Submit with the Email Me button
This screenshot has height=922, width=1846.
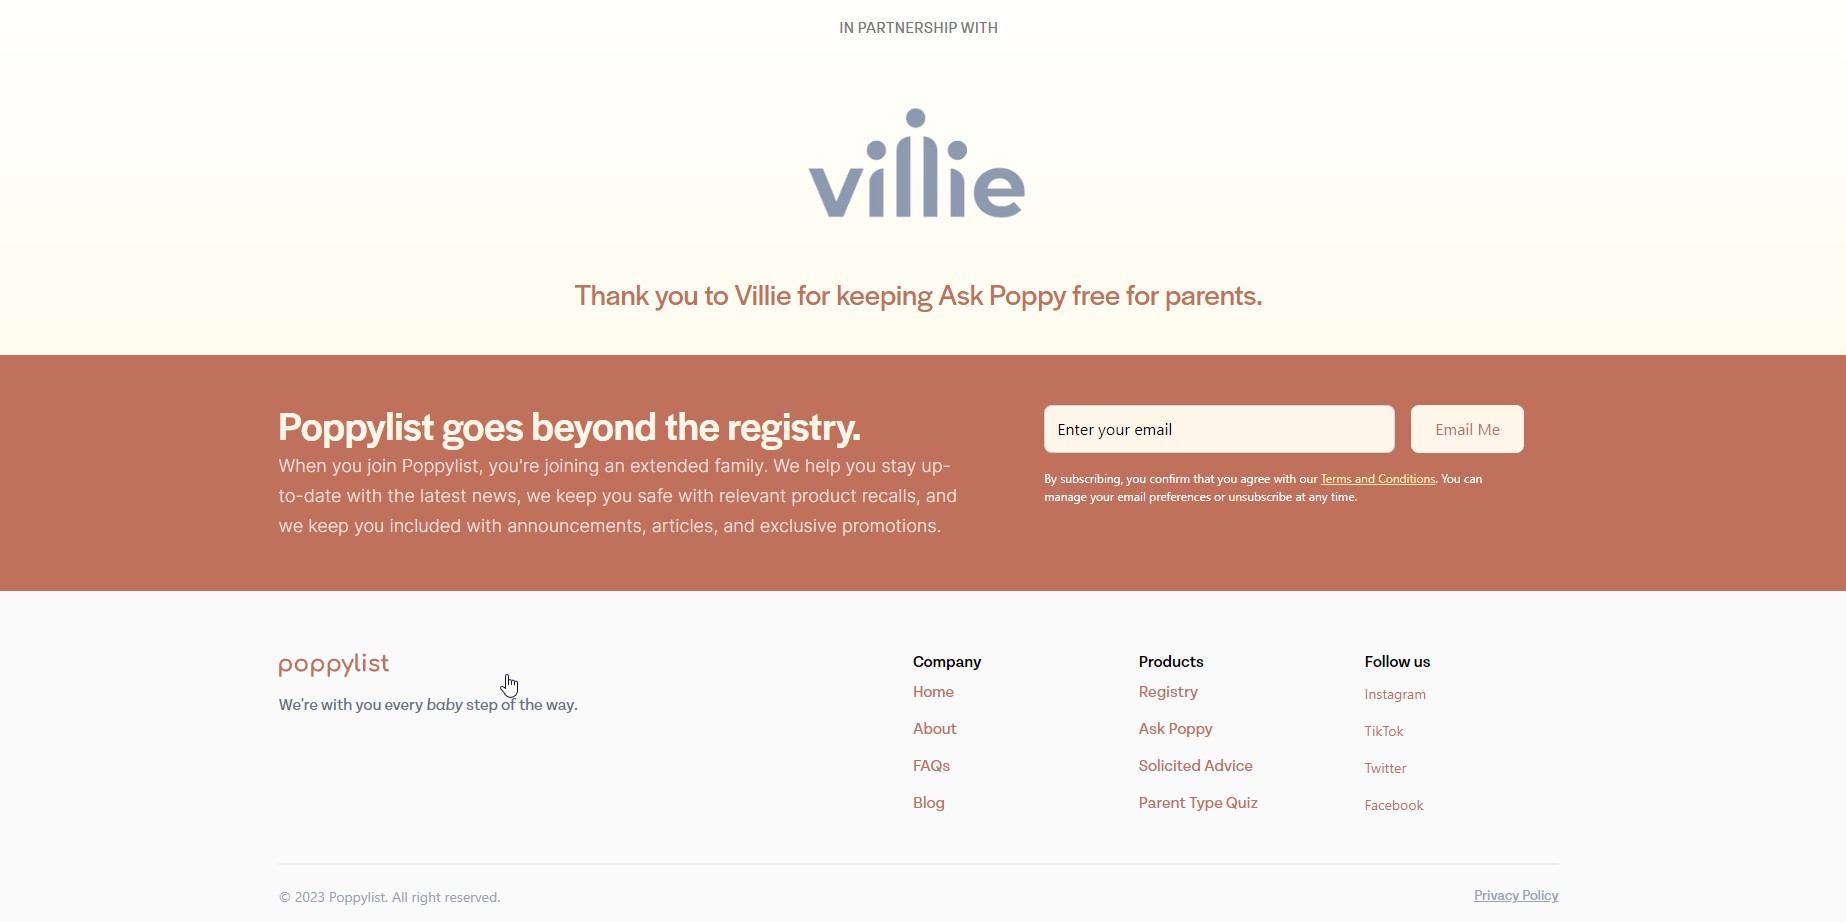pyautogui.click(x=1467, y=429)
